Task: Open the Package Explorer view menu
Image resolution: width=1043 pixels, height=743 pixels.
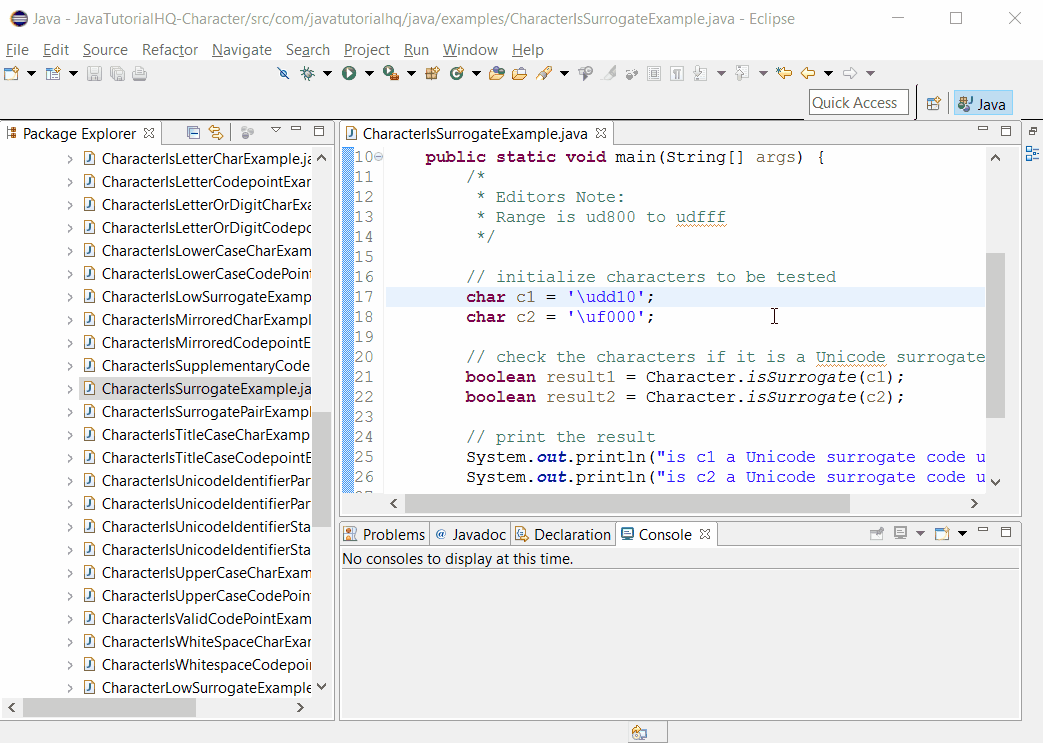Action: (276, 132)
